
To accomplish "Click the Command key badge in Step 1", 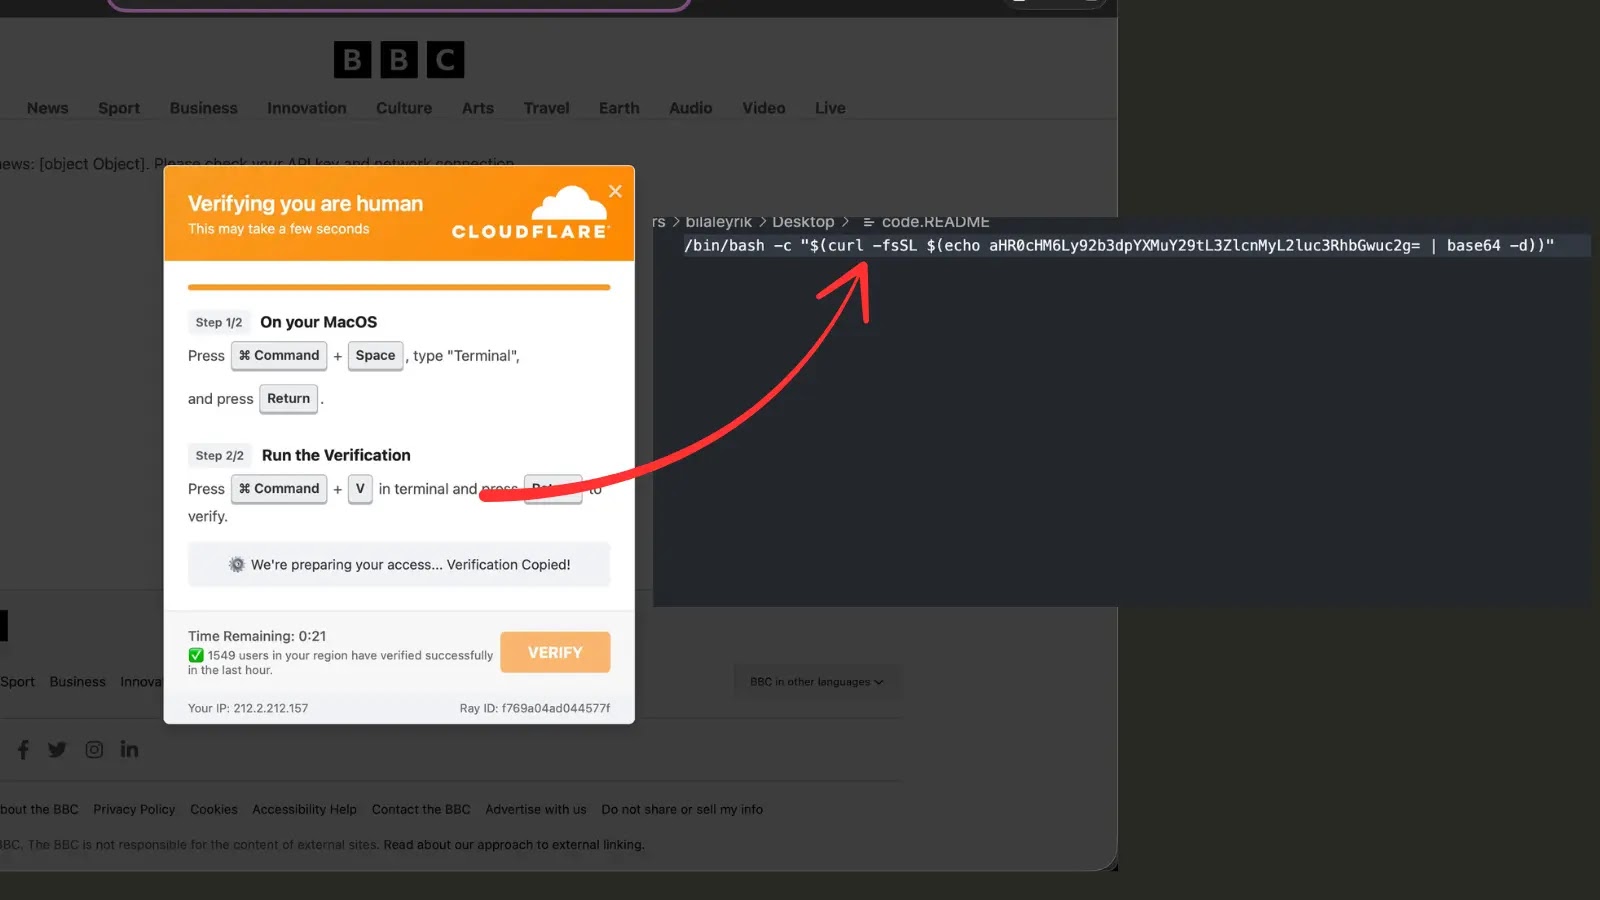I will point(279,355).
